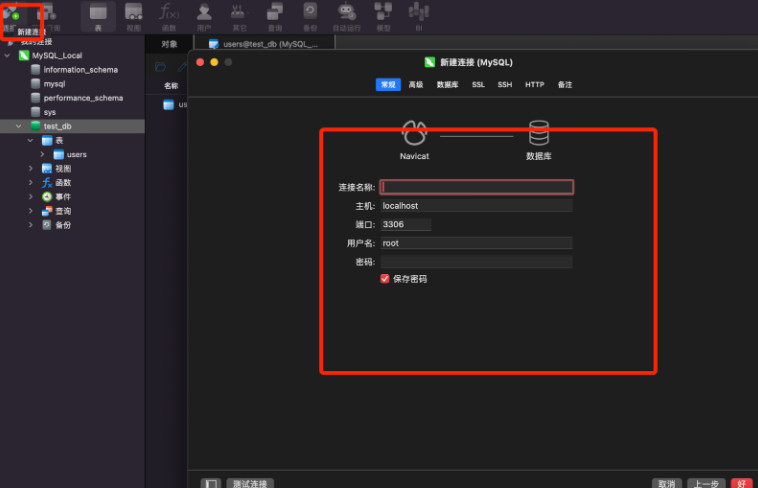
Task: Expand the 视图 (Views) node chevron
Action: click(x=30, y=168)
